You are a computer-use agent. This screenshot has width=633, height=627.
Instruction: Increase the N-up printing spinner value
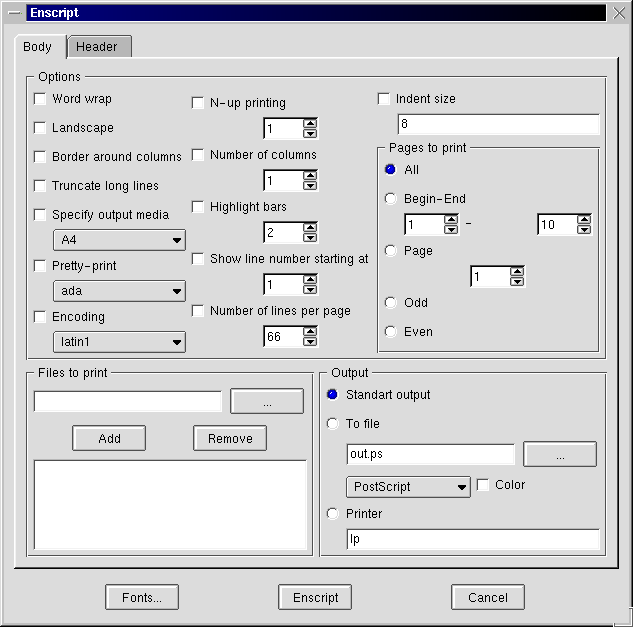pos(310,123)
